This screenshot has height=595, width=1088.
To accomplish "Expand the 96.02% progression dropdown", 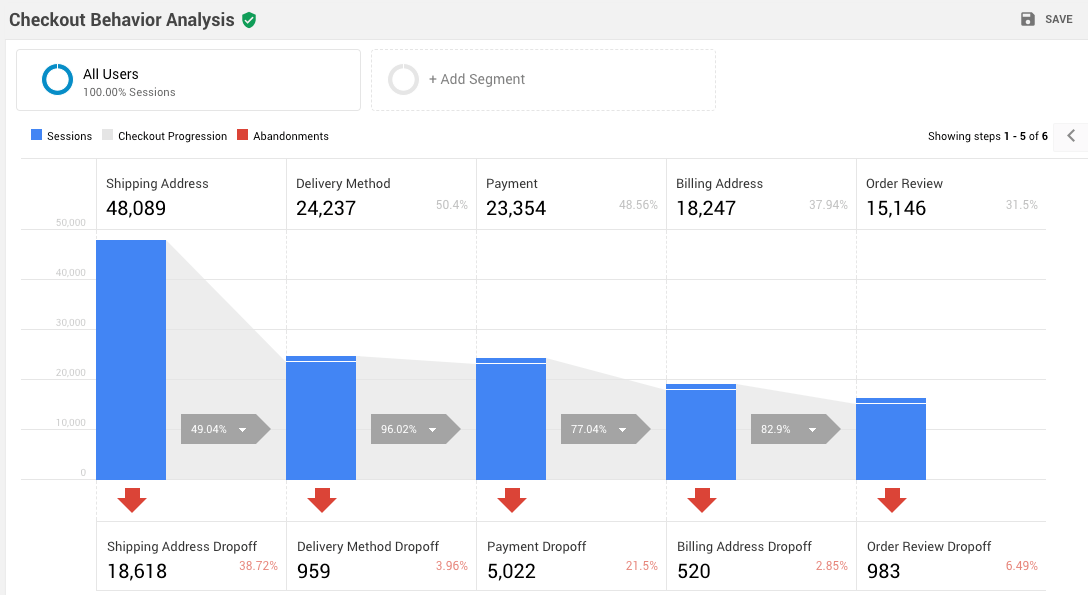I will pos(433,430).
